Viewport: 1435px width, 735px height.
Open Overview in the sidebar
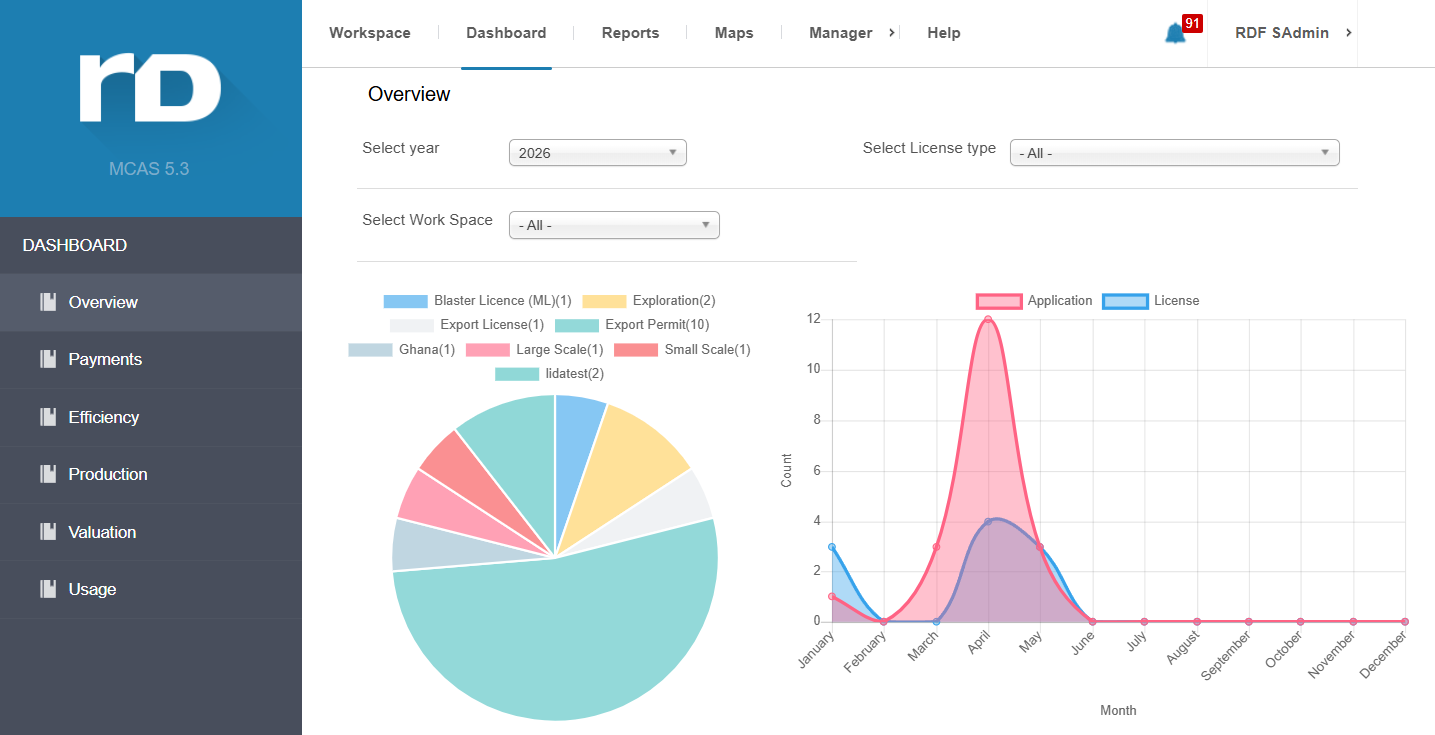click(151, 302)
